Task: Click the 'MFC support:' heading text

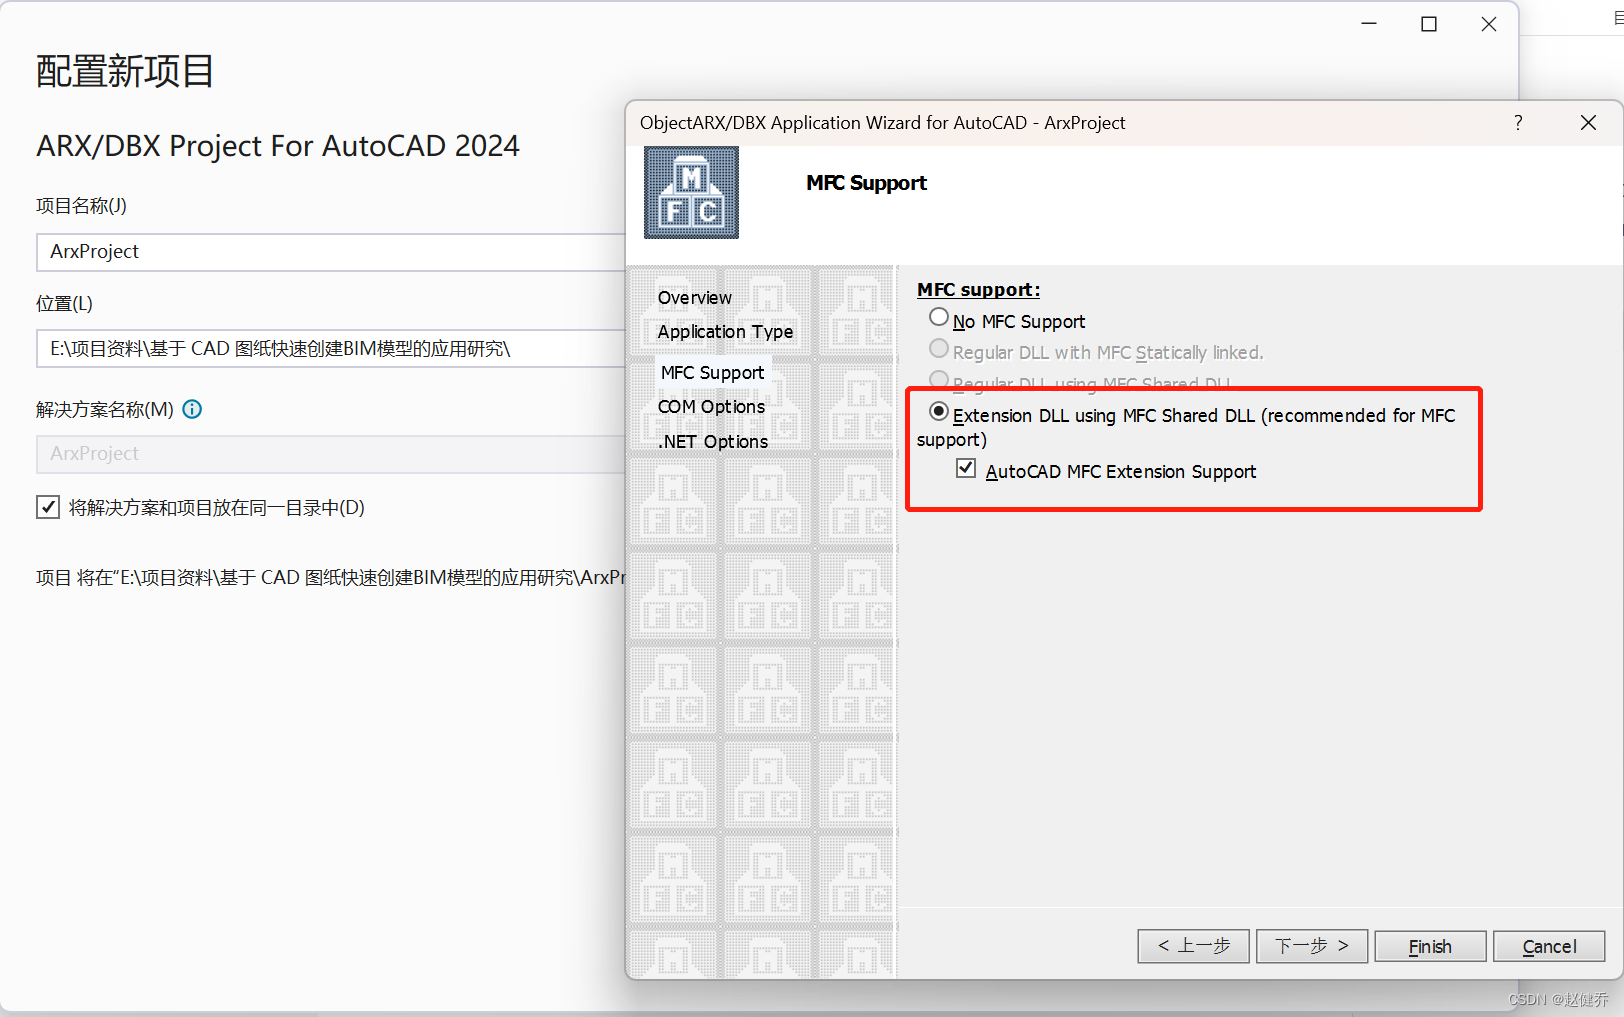Action: coord(978,290)
